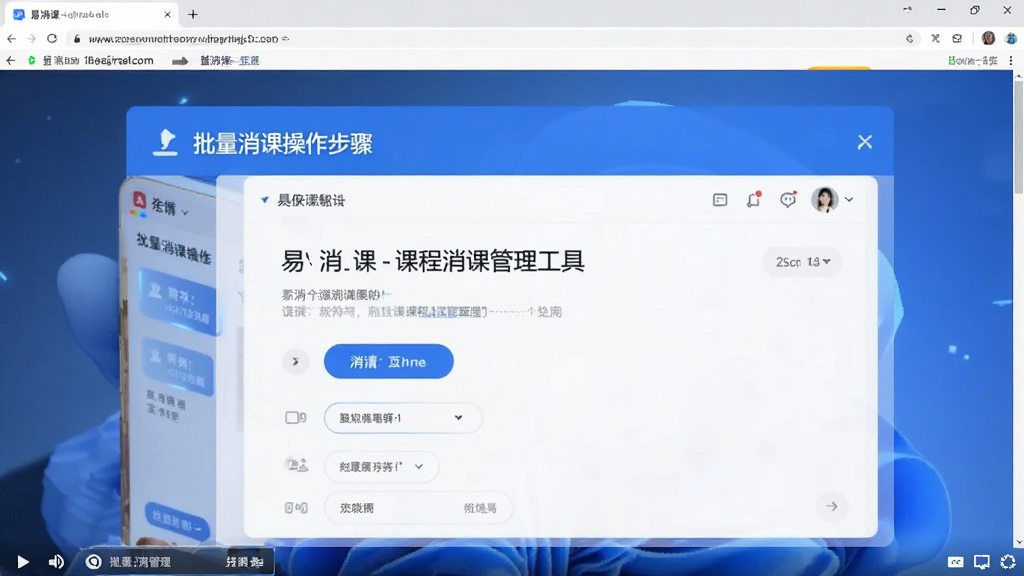Open the 2Scr dropdown pill

coord(802,262)
